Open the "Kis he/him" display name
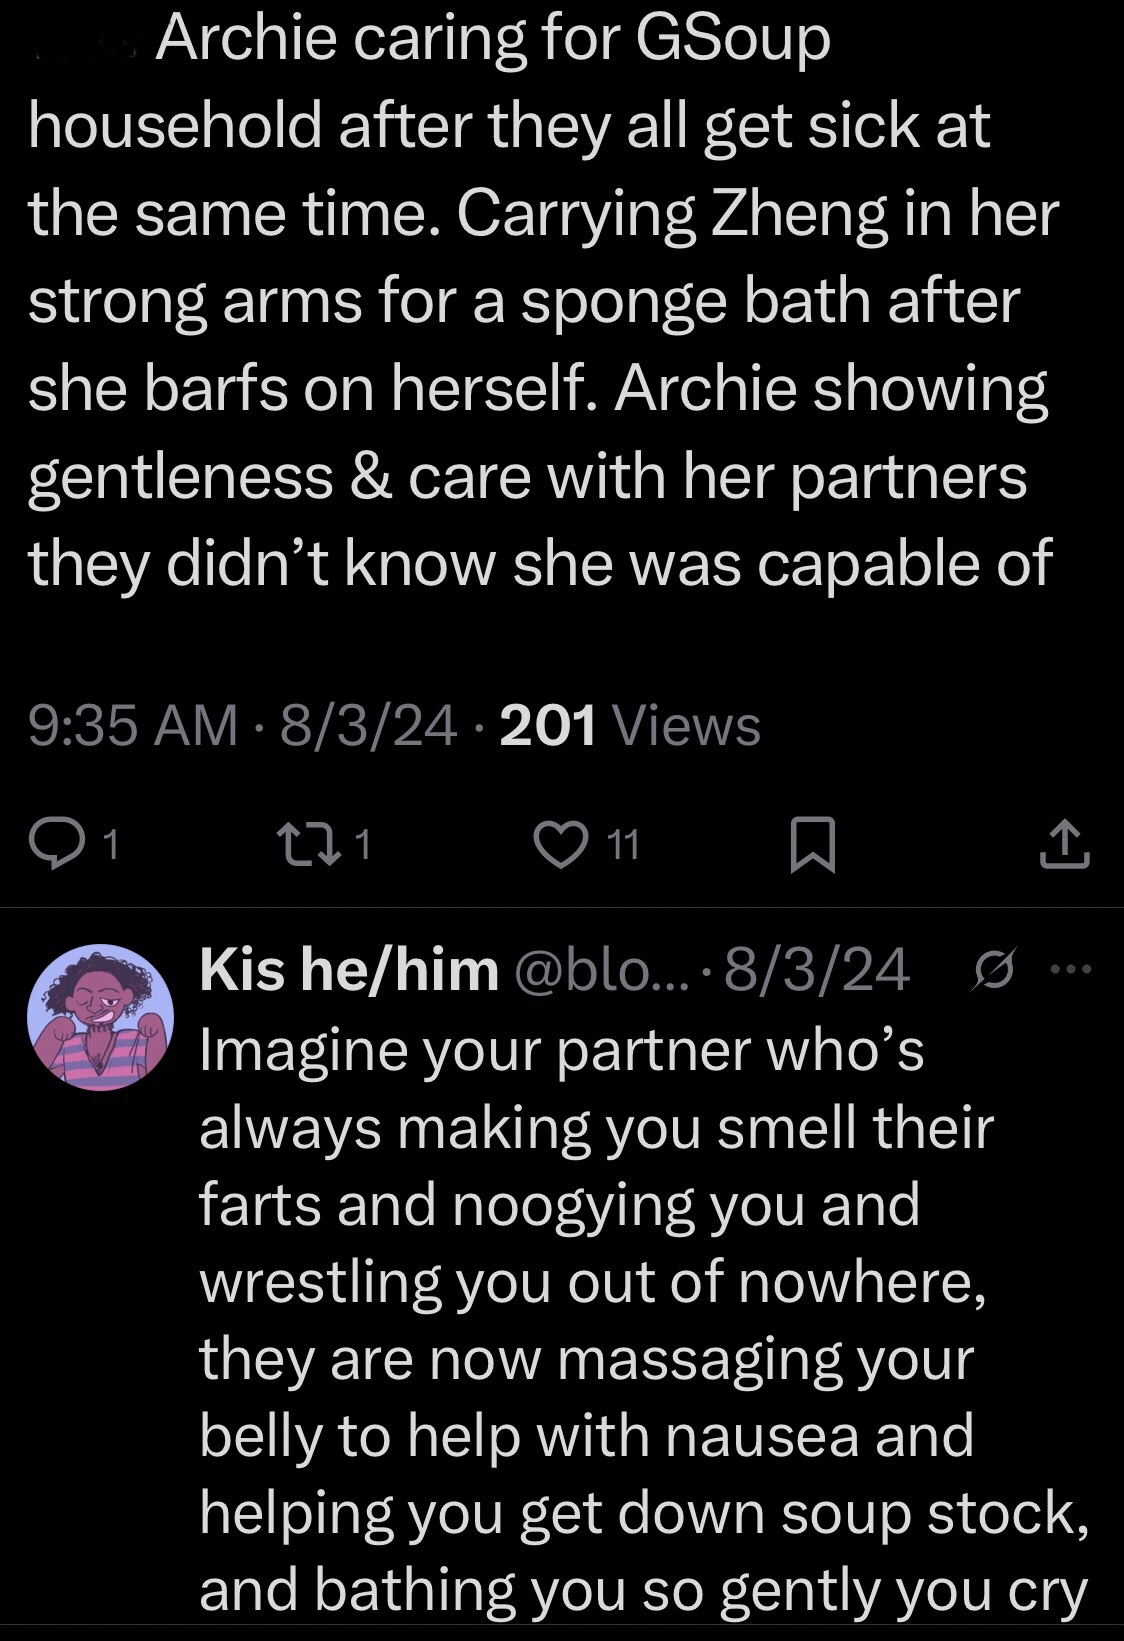Image resolution: width=1124 pixels, height=1641 pixels. (x=349, y=970)
